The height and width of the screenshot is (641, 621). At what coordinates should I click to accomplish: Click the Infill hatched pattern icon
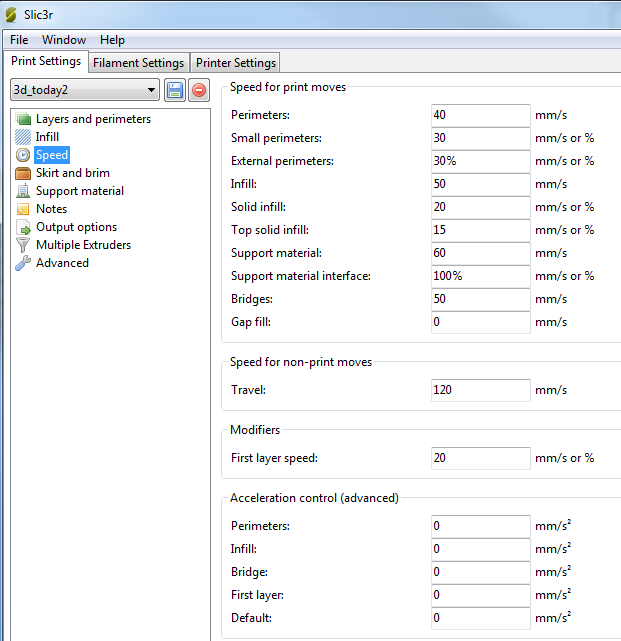pyautogui.click(x=23, y=137)
